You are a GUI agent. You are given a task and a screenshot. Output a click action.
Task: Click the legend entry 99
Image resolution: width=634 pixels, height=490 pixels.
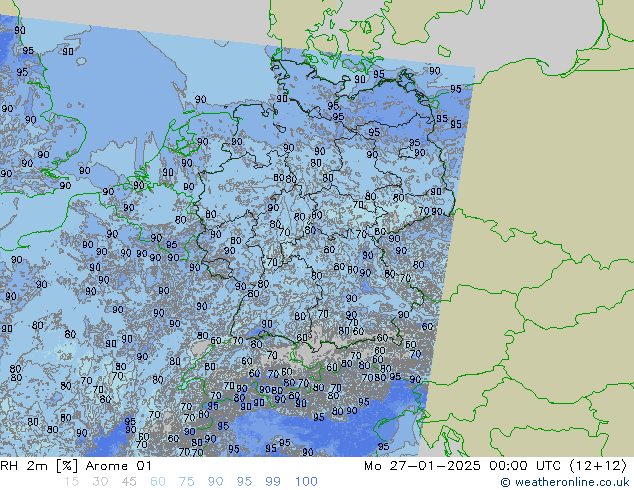tap(273, 482)
